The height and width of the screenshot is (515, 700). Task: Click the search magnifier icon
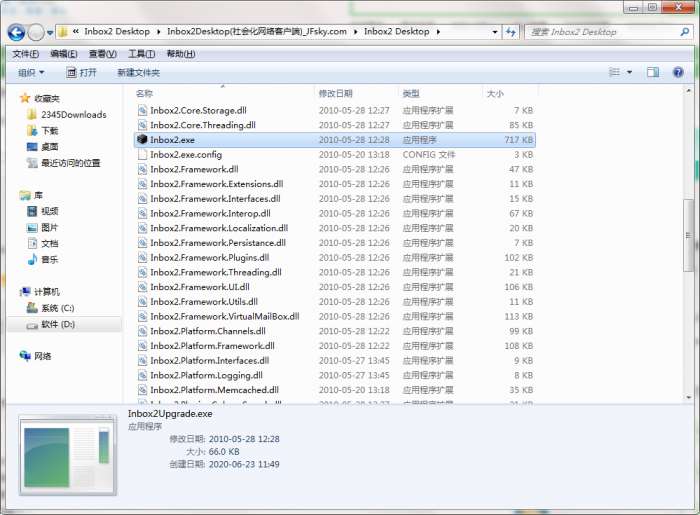(x=684, y=32)
